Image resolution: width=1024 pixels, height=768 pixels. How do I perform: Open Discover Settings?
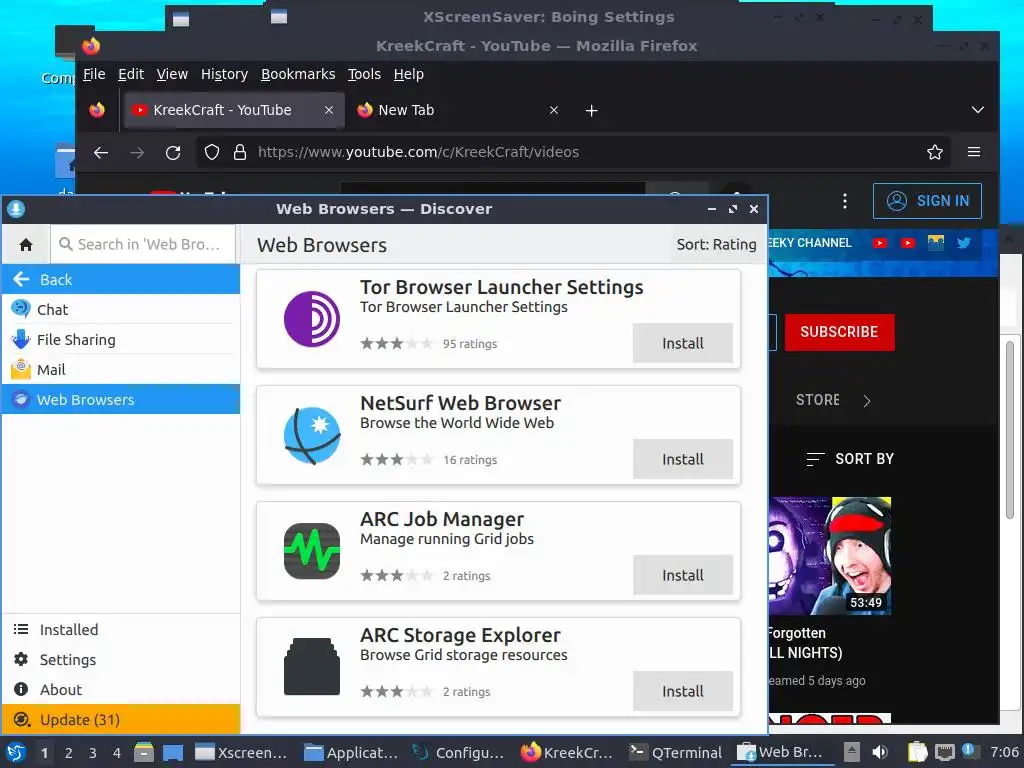(121, 660)
